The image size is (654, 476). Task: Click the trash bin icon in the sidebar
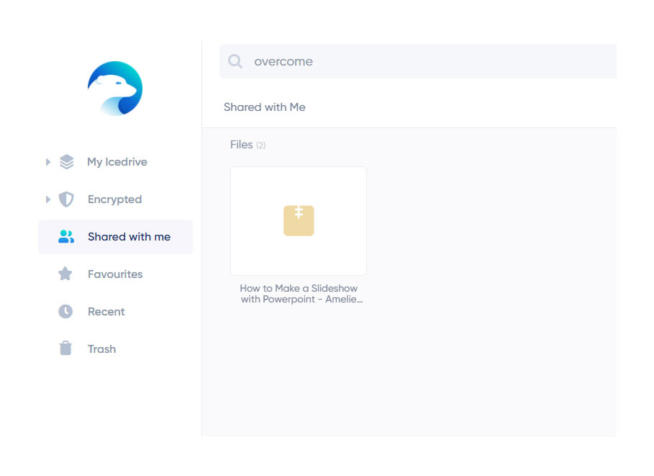pos(66,349)
